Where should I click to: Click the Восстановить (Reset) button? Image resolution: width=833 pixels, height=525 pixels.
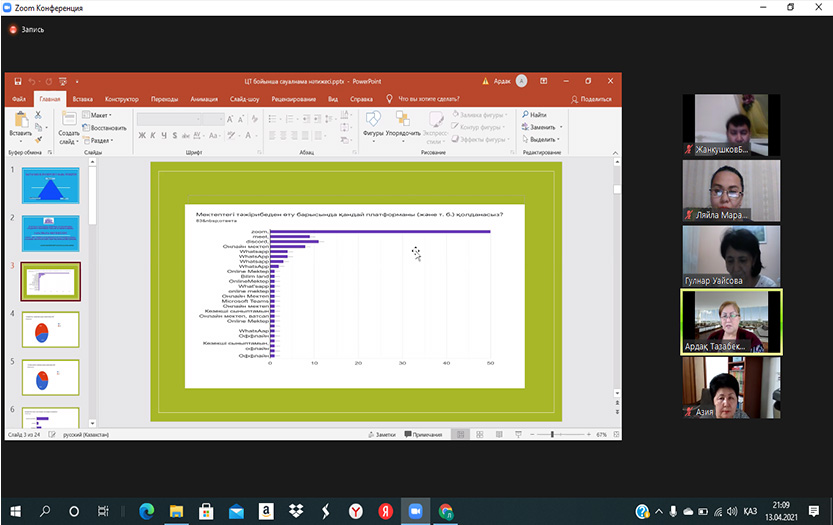coord(104,128)
